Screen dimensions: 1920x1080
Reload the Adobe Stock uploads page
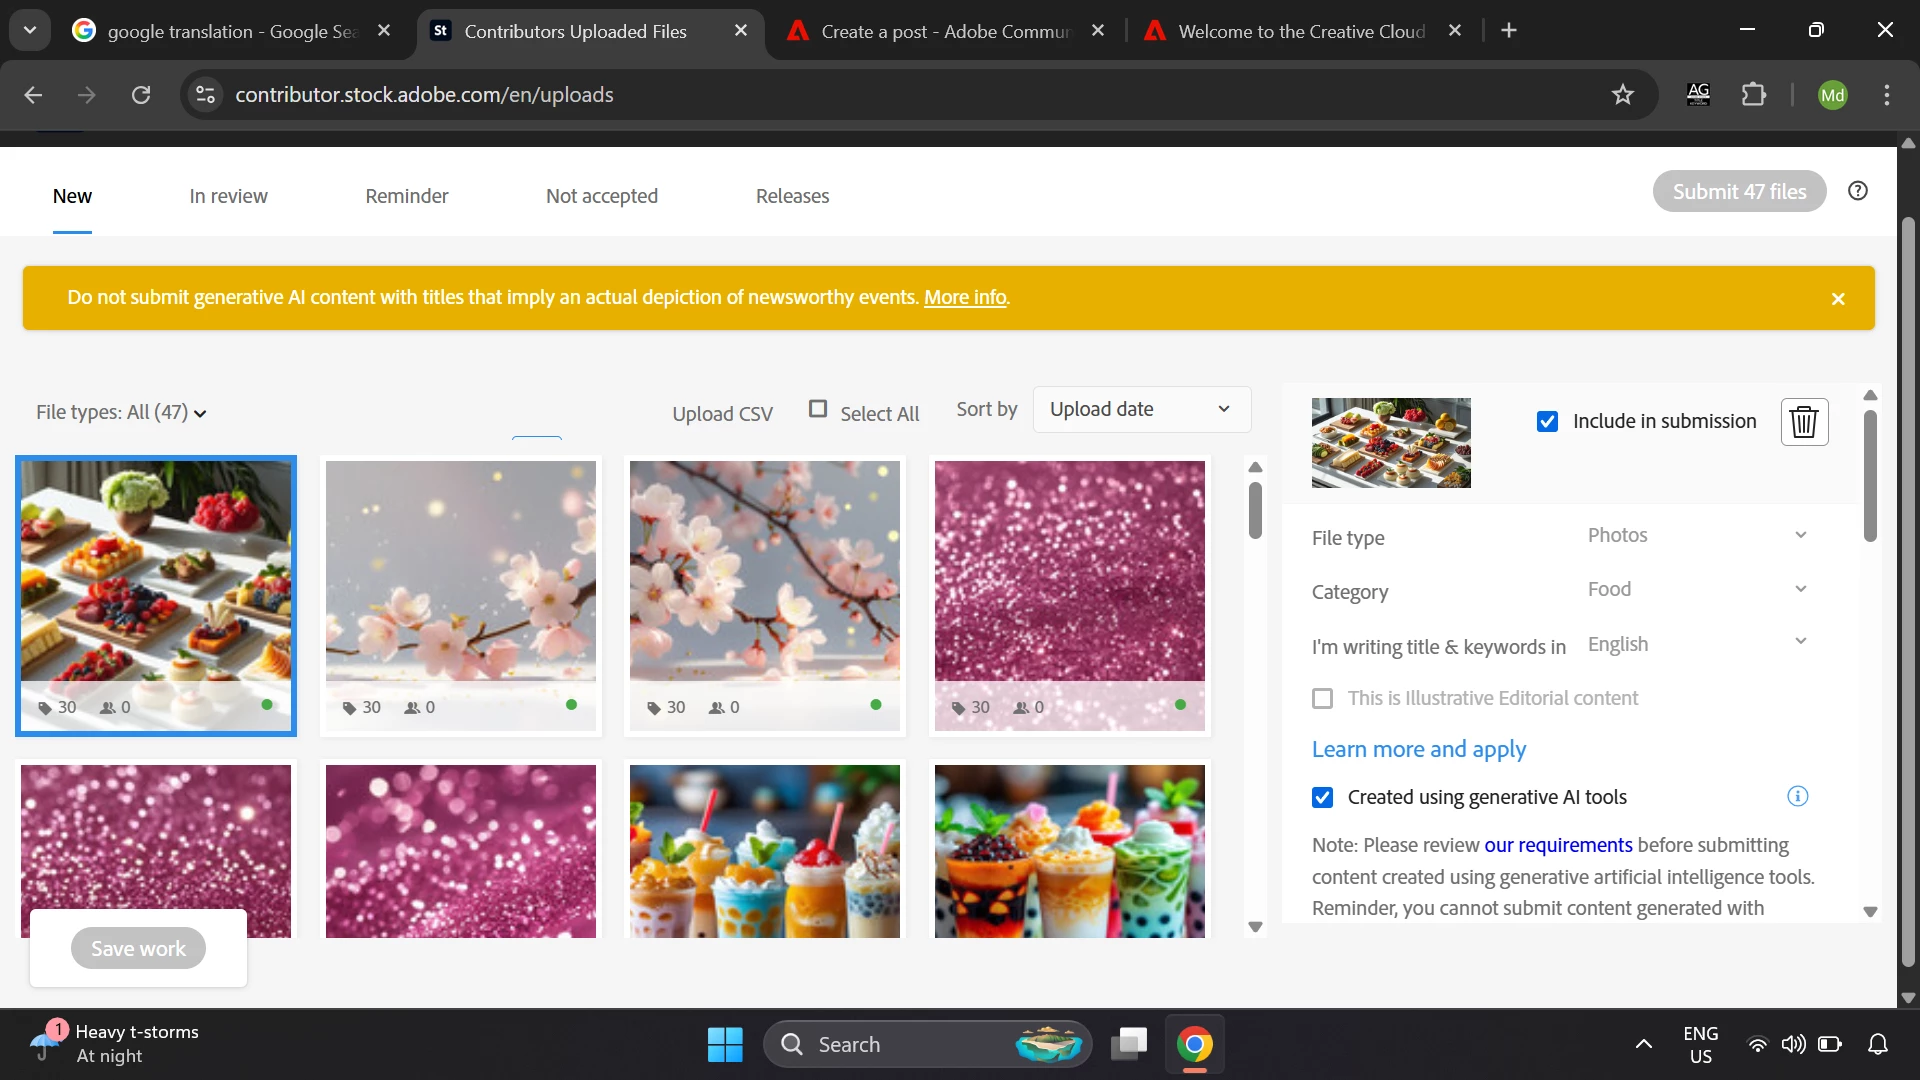[x=141, y=95]
